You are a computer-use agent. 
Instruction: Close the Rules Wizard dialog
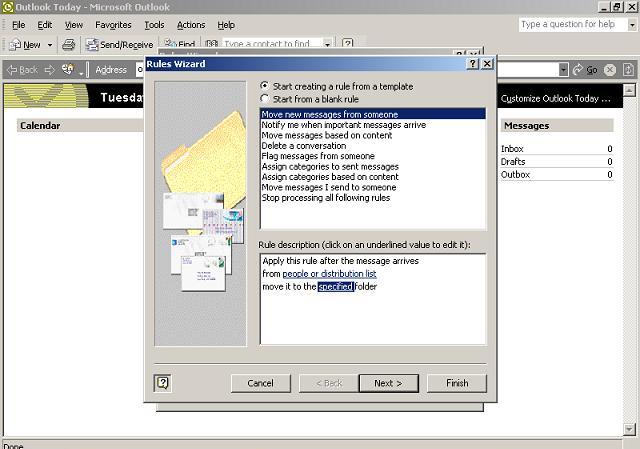click(x=487, y=64)
